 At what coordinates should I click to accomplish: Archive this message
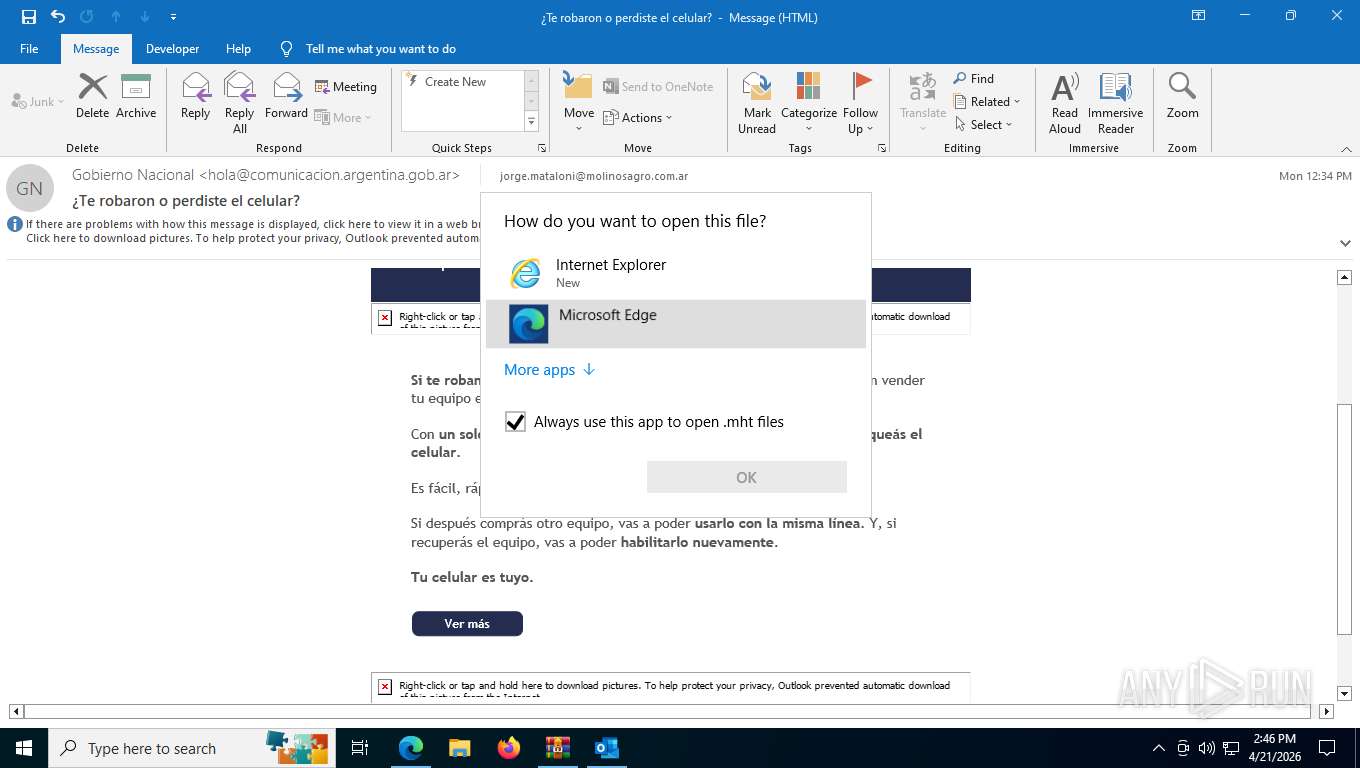click(136, 96)
